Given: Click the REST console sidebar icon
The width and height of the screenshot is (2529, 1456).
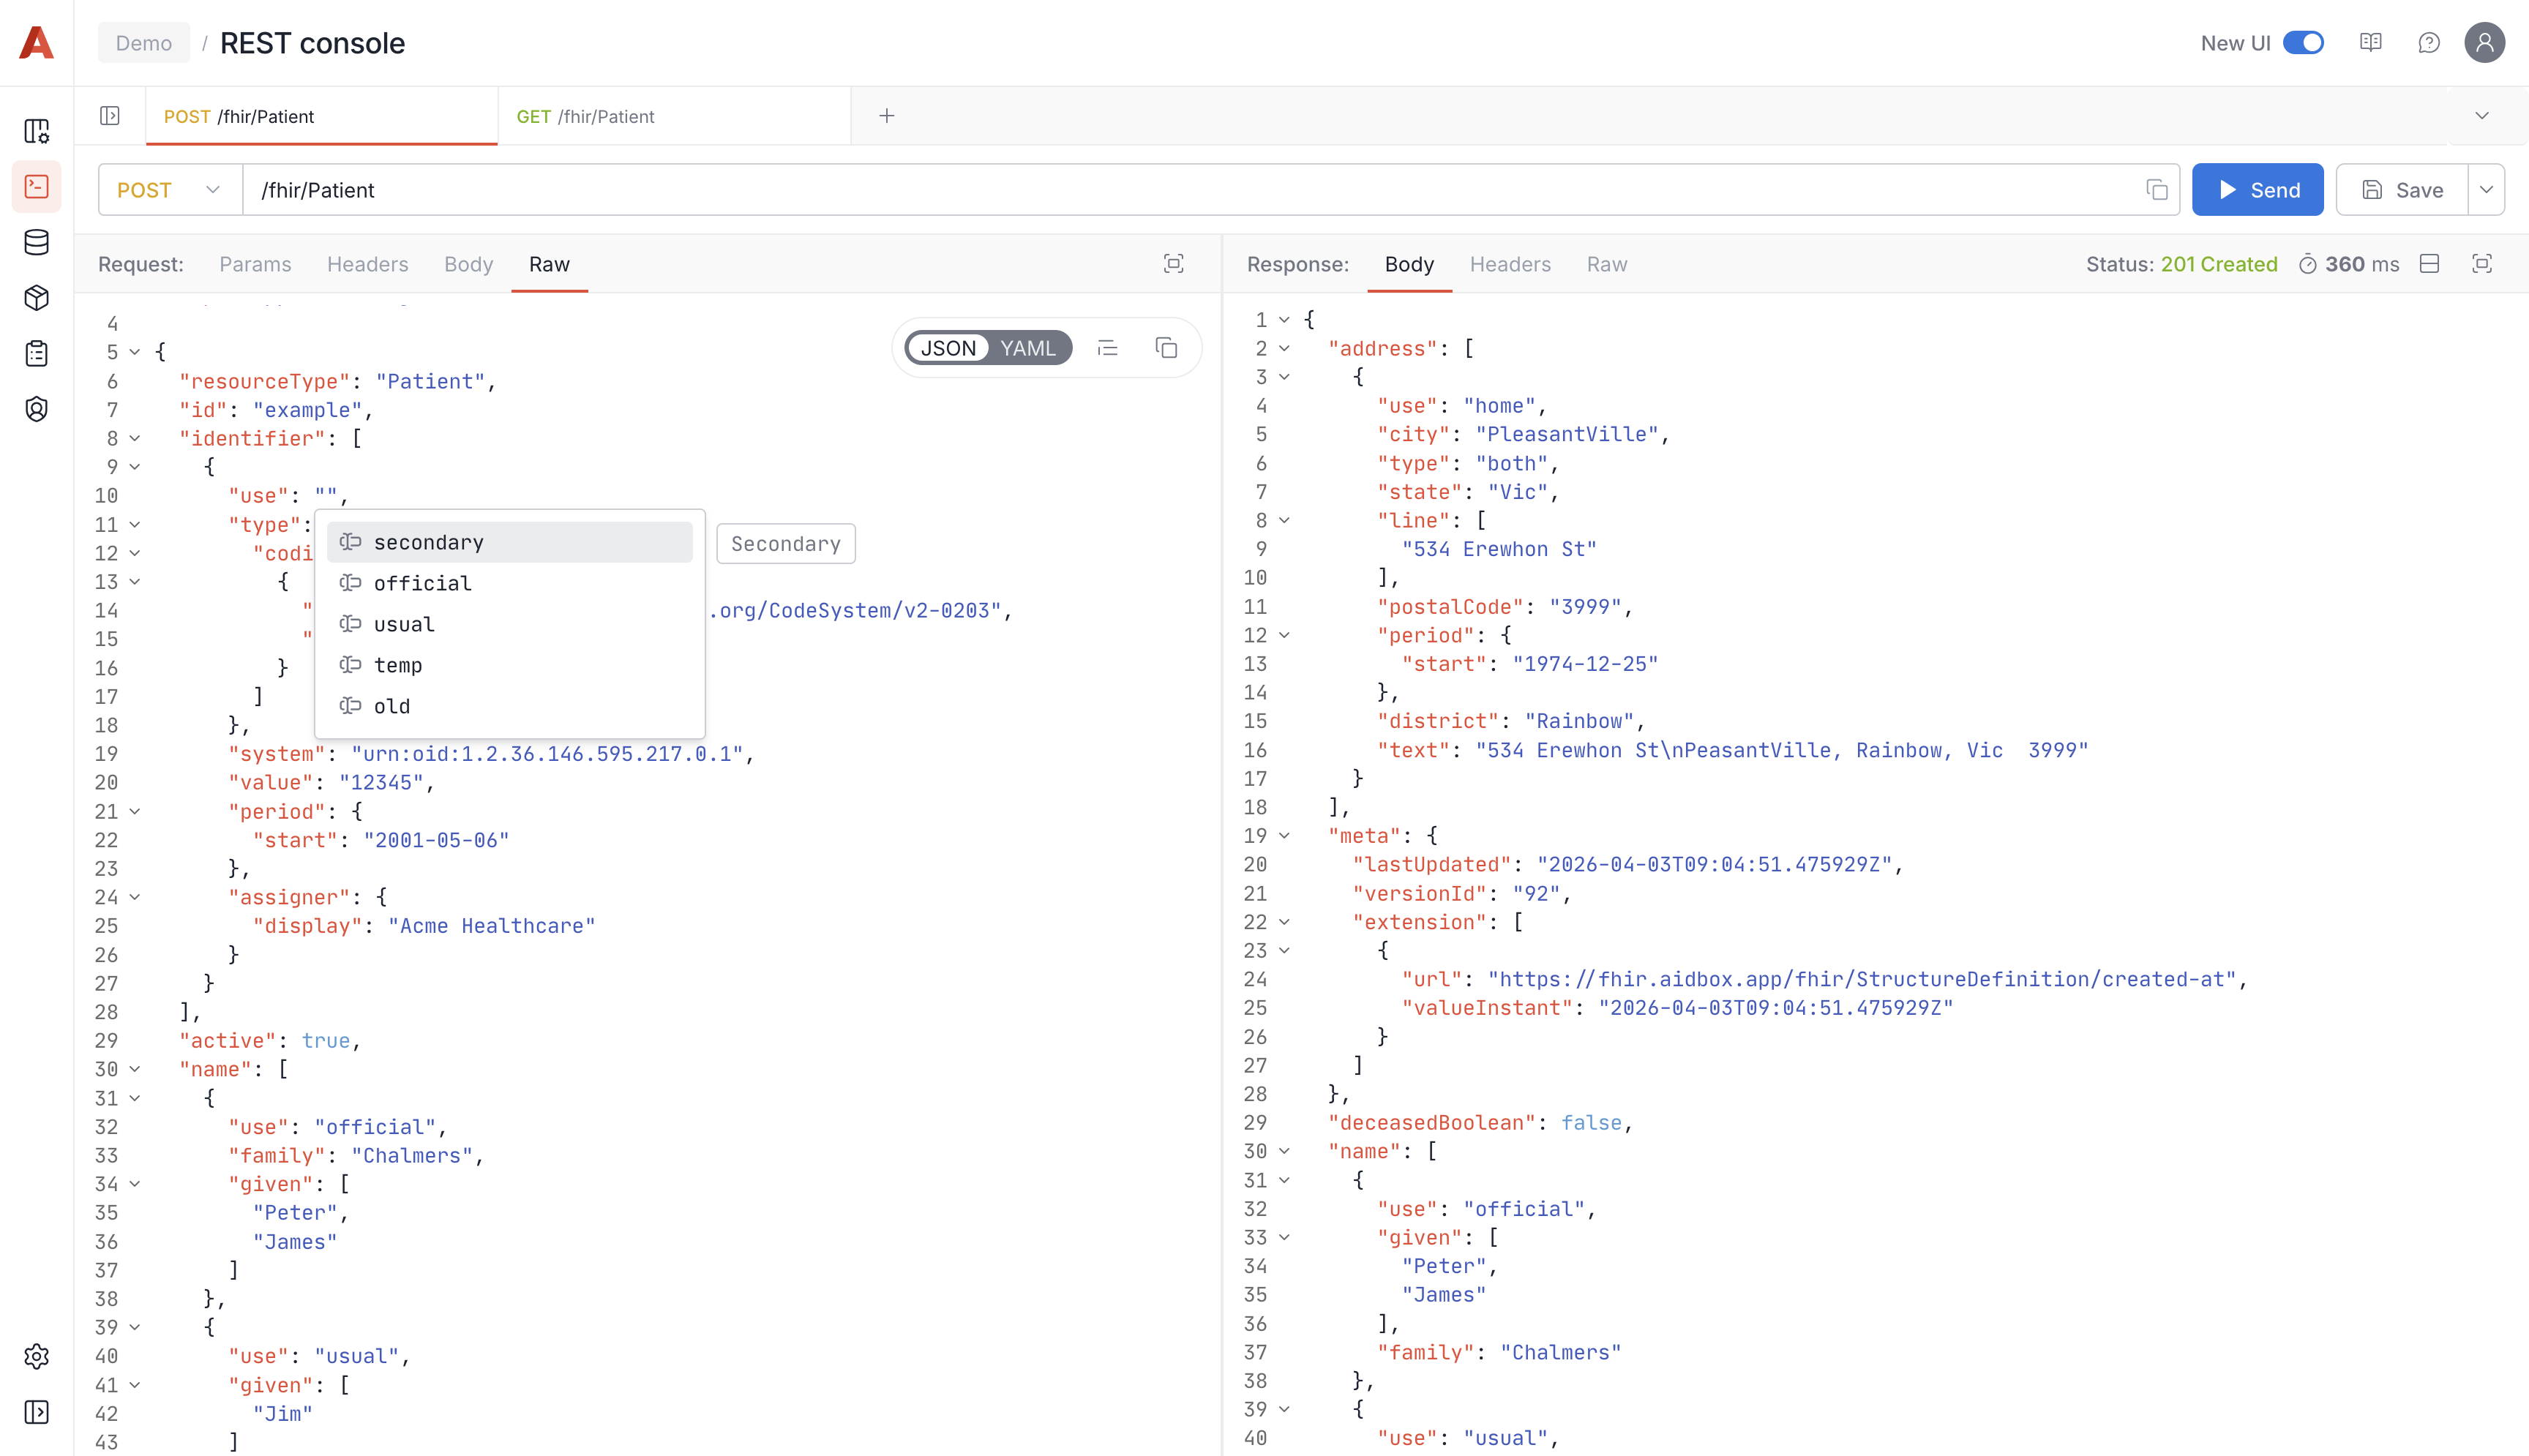Looking at the screenshot, I should (x=36, y=187).
